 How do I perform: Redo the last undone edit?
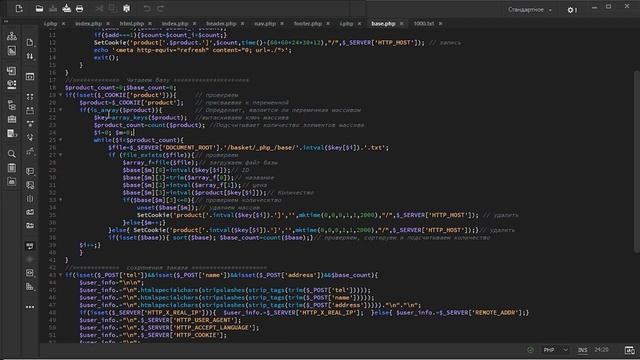[160, 9]
